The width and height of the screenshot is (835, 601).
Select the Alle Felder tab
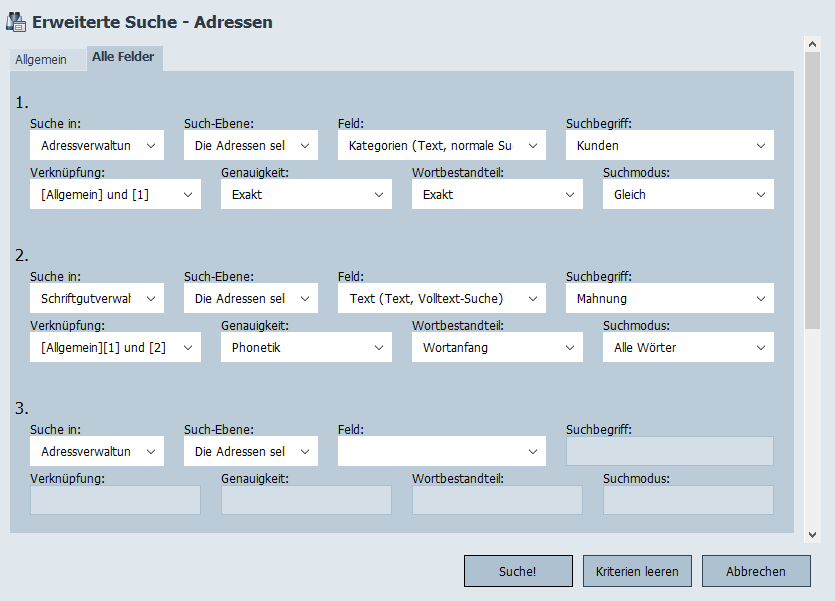pyautogui.click(x=123, y=58)
